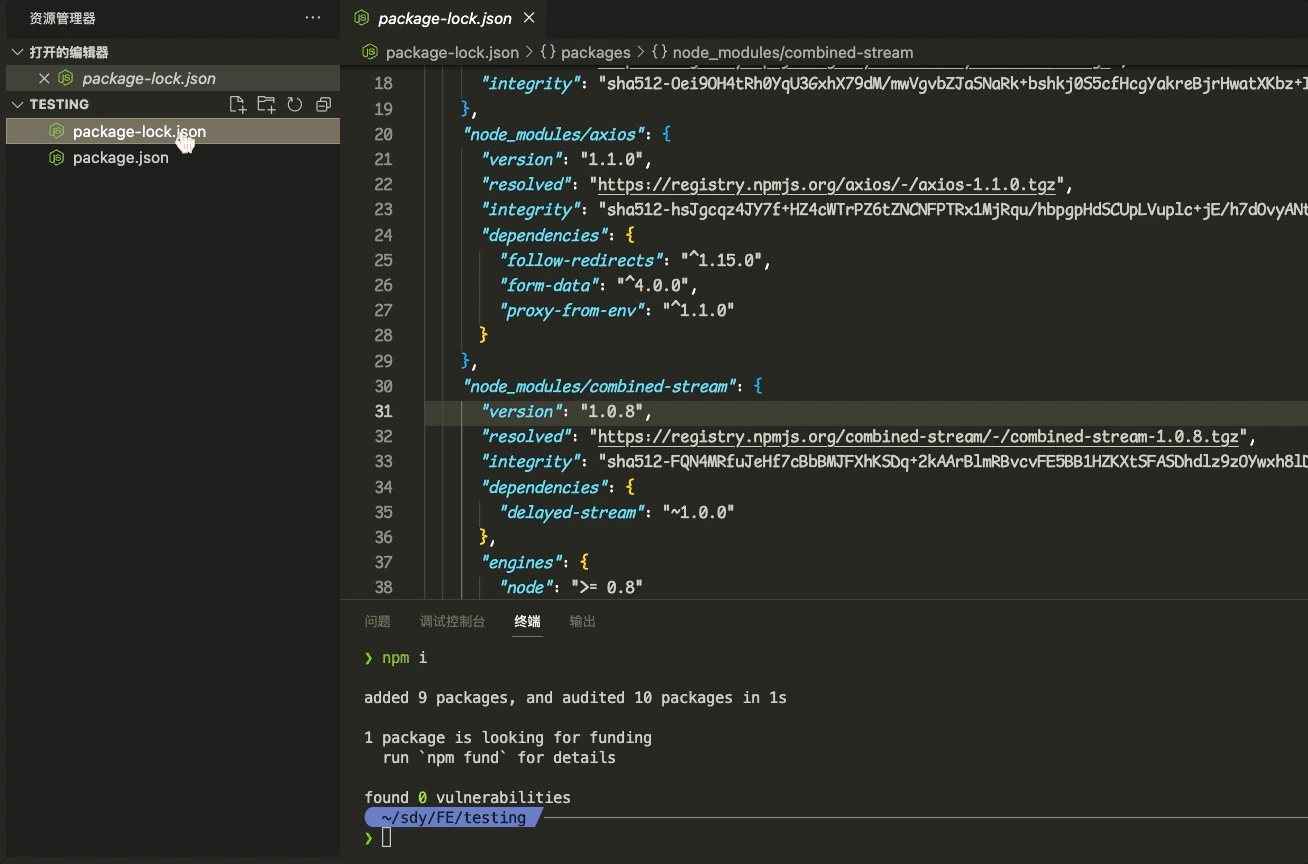This screenshot has width=1308, height=864.
Task: Click "found 0 vulnerabilities" terminal line
Action: (x=467, y=798)
